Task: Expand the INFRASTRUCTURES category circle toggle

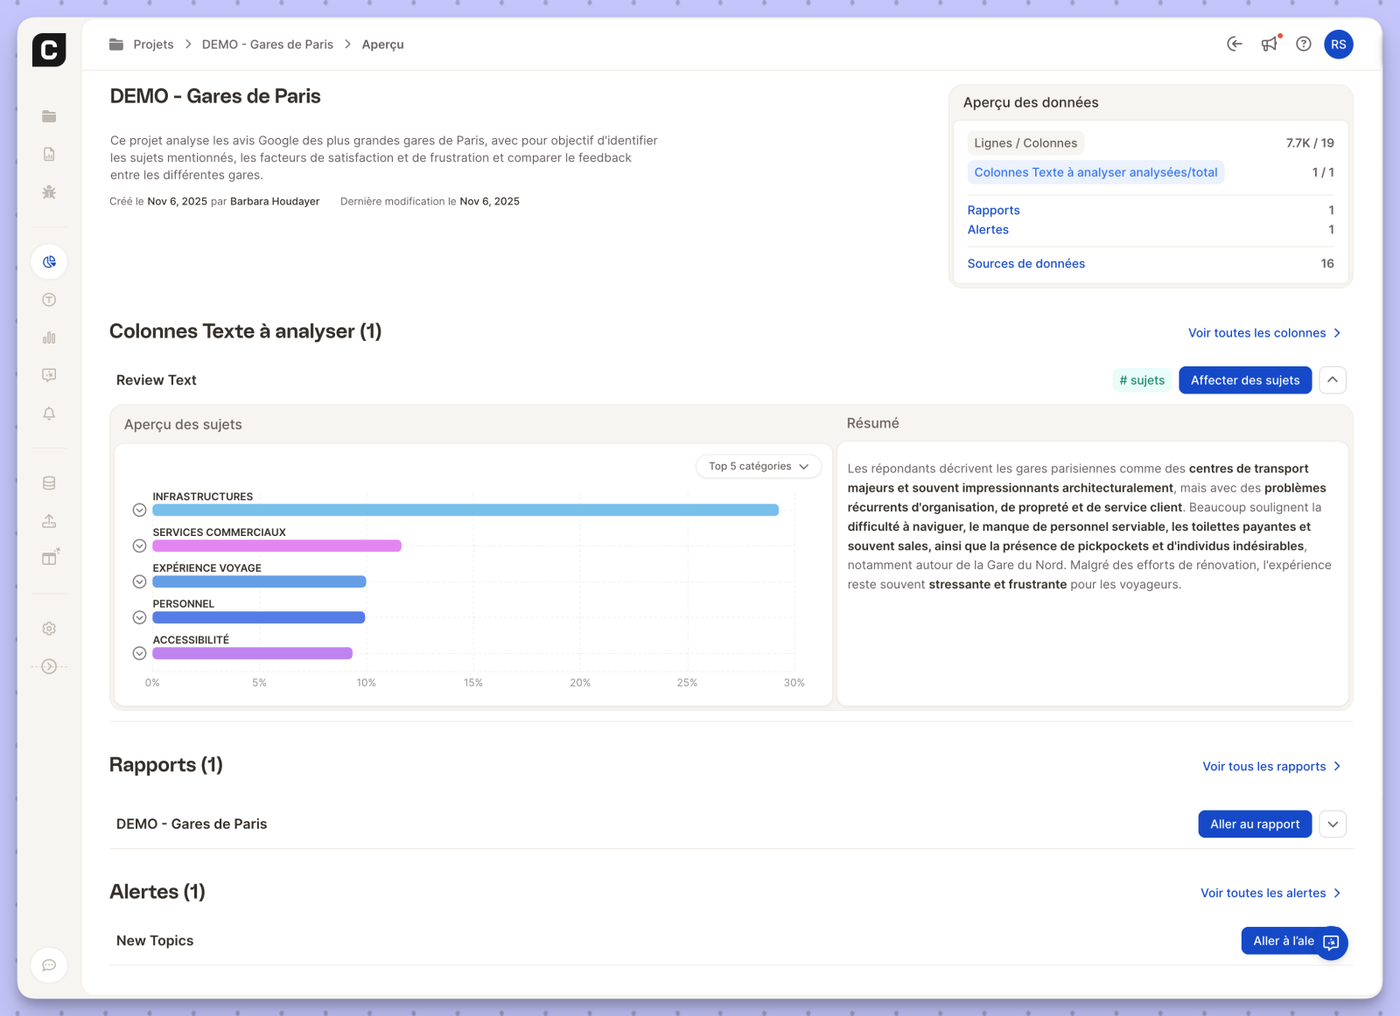Action: click(139, 510)
